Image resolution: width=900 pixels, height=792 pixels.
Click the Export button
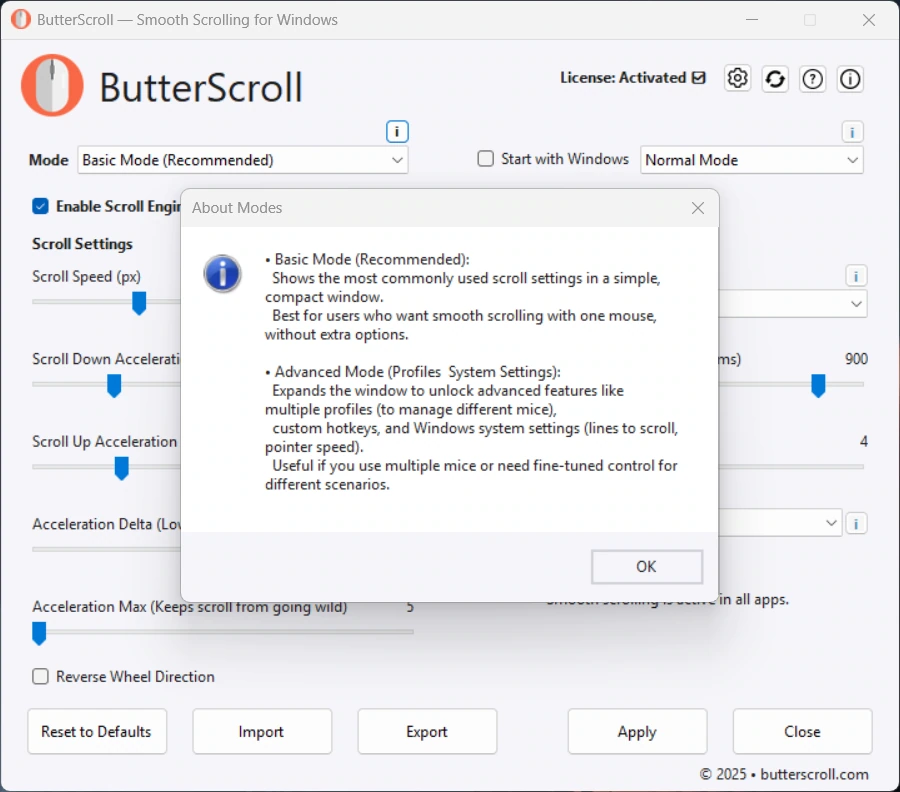coord(427,731)
